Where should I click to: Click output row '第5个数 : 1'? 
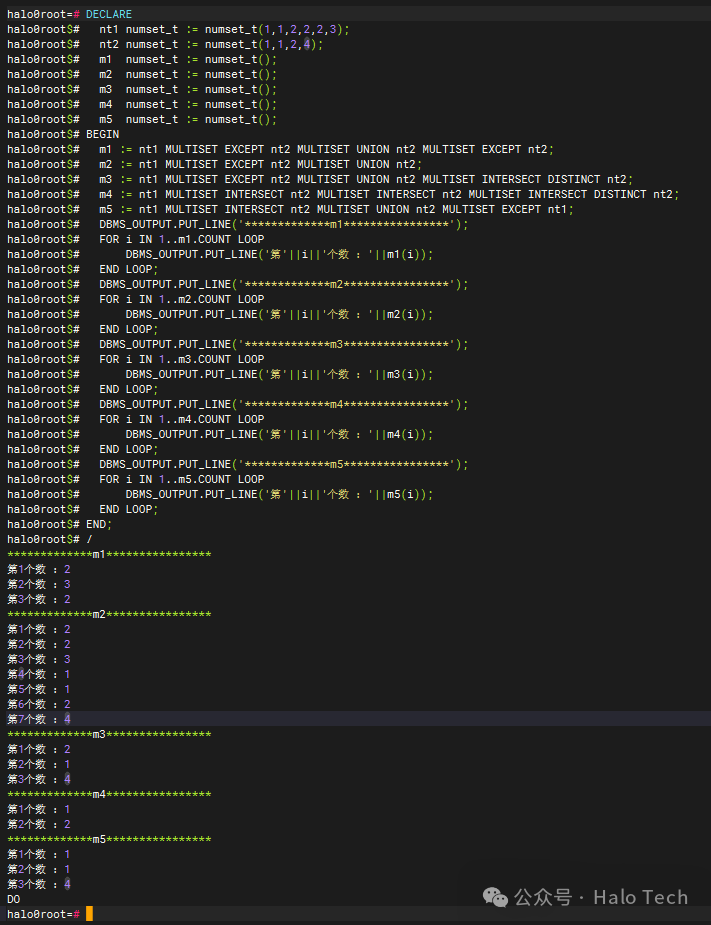pyautogui.click(x=39, y=690)
